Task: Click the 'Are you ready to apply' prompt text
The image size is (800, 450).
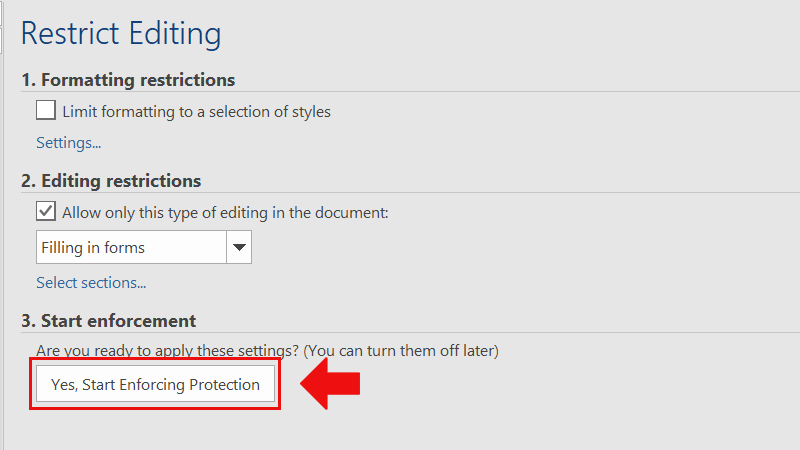Action: [167, 351]
